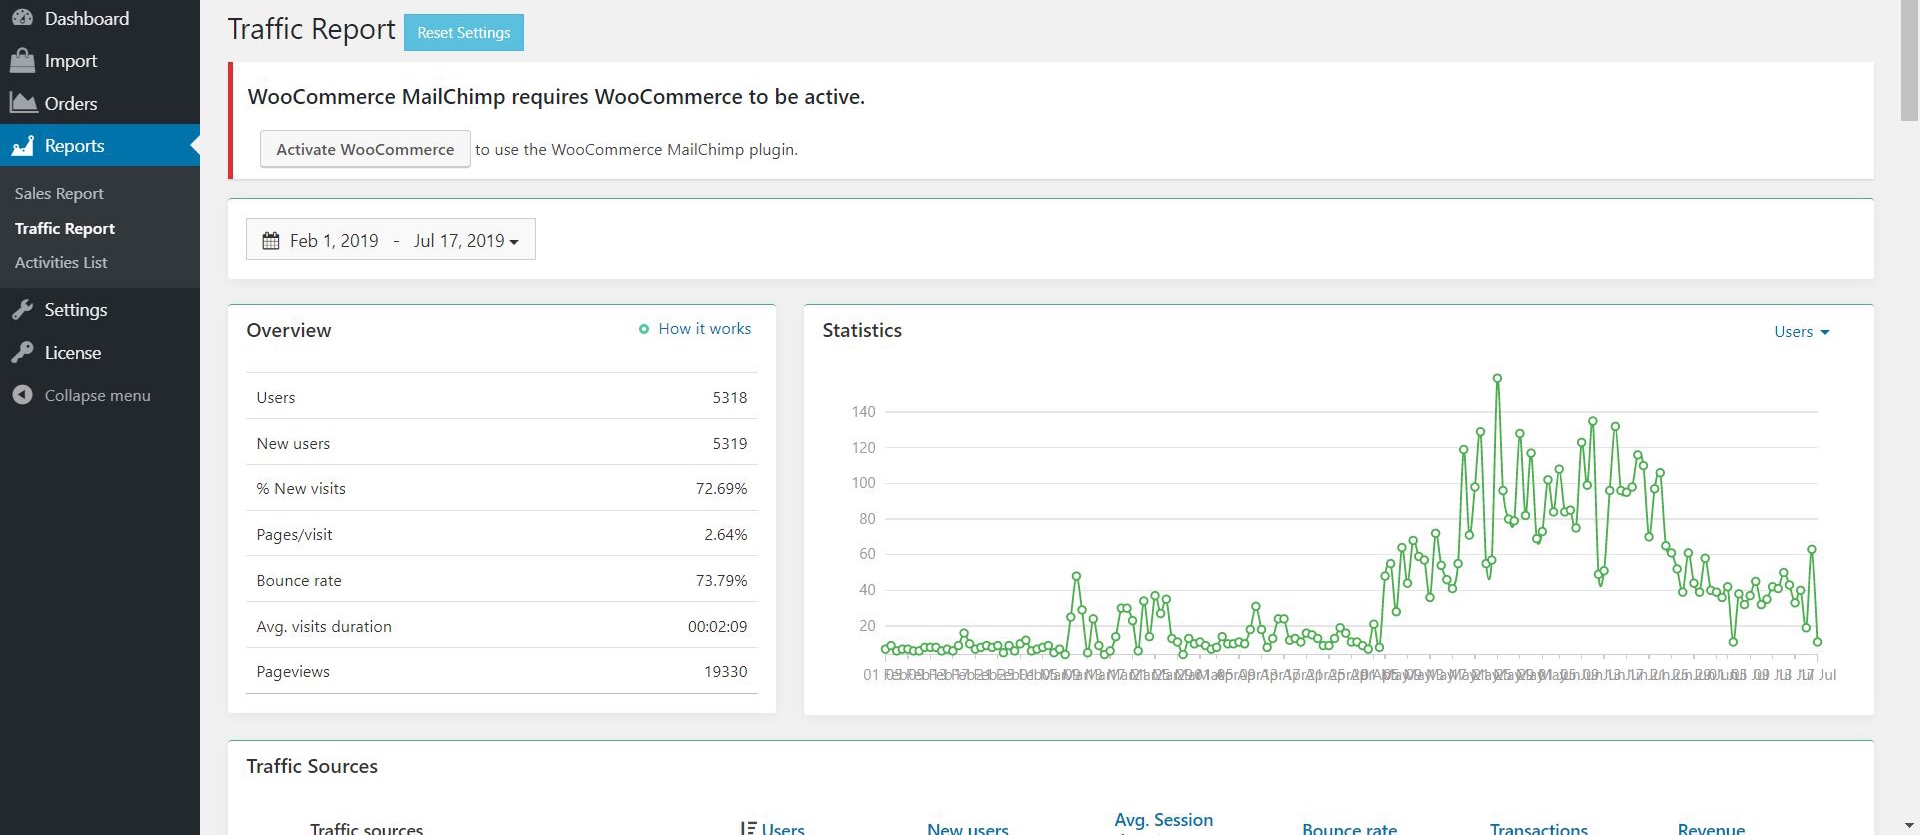Click the Collapse menu arrow icon
The width and height of the screenshot is (1920, 835).
pyautogui.click(x=22, y=395)
